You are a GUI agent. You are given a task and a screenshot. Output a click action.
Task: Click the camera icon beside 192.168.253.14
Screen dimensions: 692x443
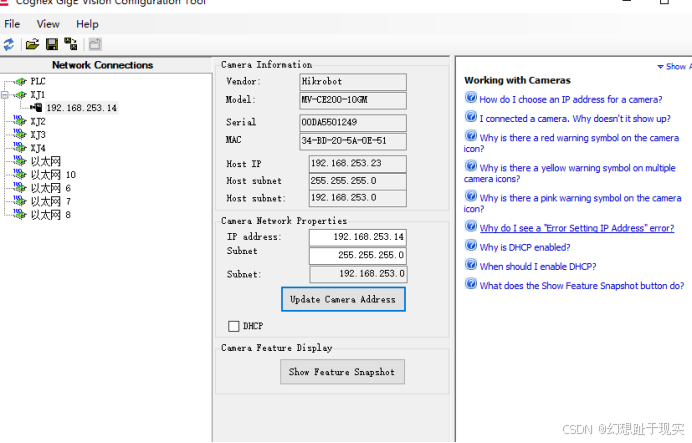tap(36, 108)
